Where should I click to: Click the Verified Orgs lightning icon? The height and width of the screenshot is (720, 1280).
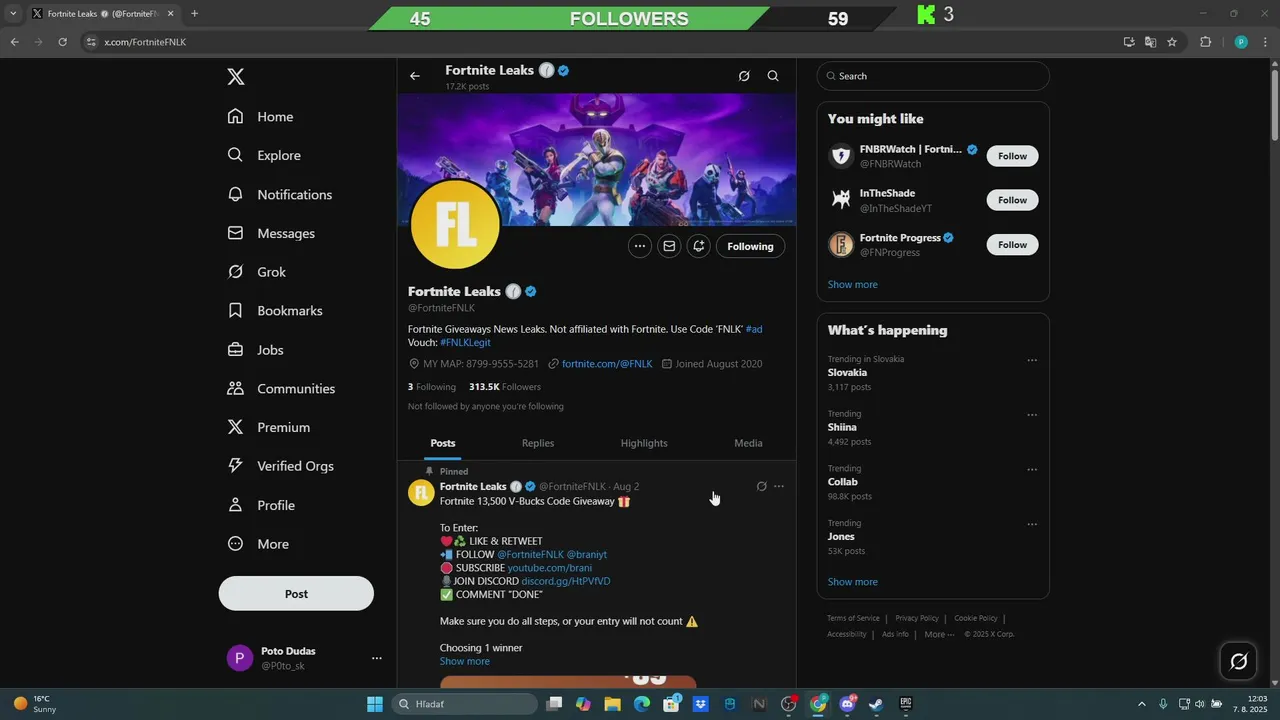click(235, 466)
